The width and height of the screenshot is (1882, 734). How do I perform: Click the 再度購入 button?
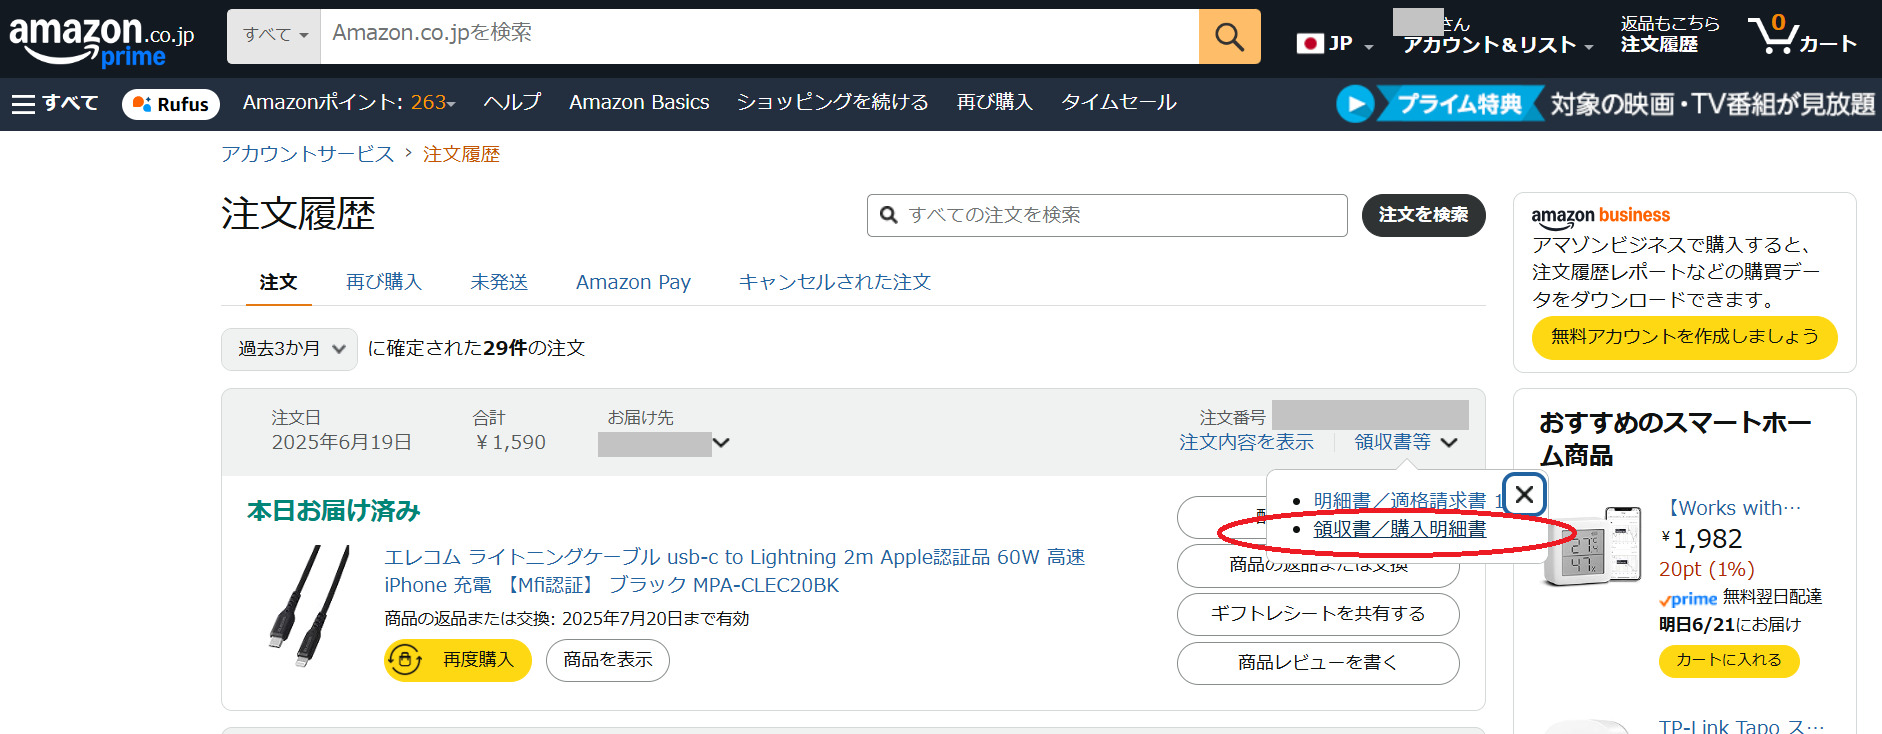(458, 660)
